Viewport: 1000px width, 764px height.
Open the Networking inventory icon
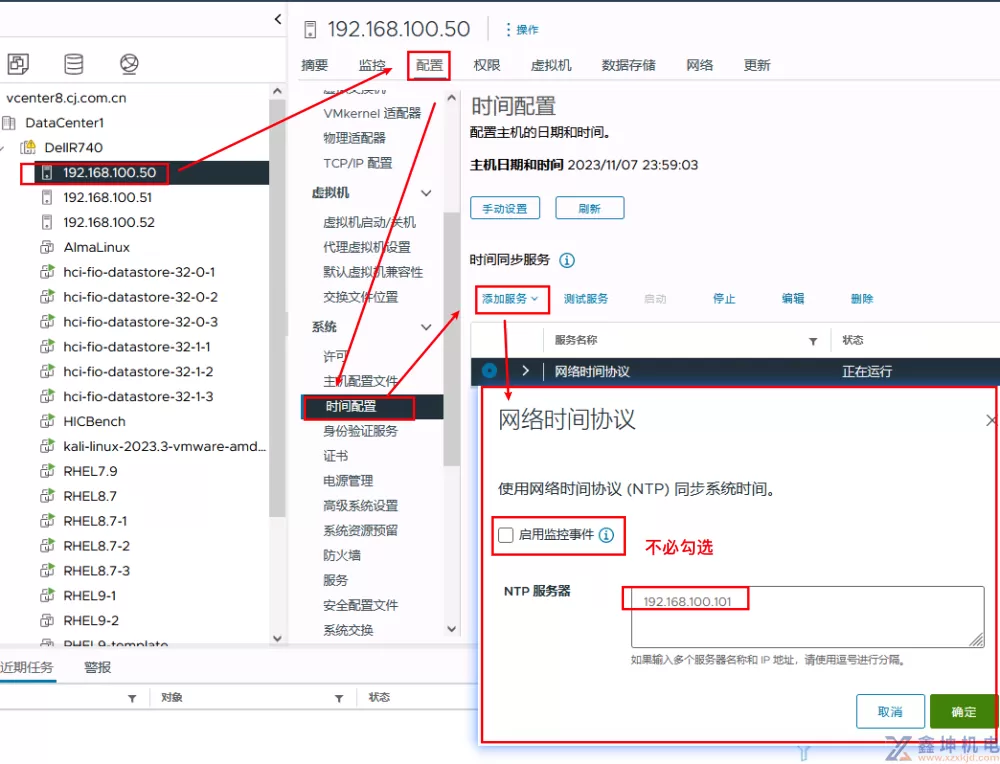pos(129,64)
